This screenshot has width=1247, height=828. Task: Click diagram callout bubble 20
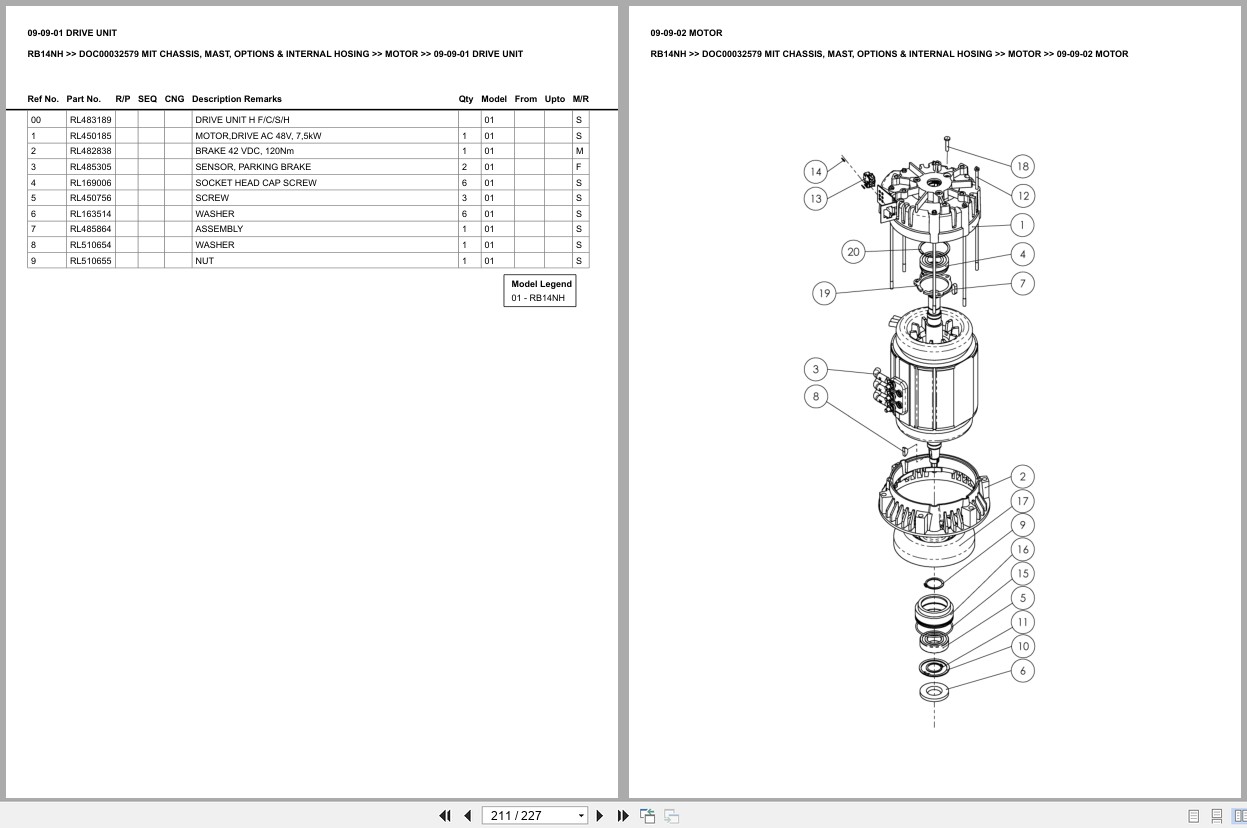click(x=853, y=252)
